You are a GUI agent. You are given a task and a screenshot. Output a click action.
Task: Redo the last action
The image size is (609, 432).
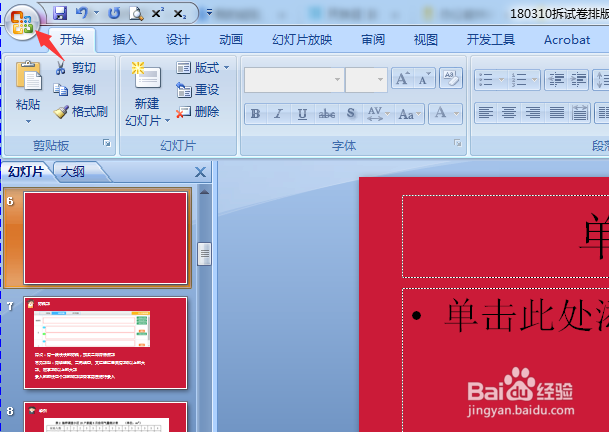click(x=114, y=14)
